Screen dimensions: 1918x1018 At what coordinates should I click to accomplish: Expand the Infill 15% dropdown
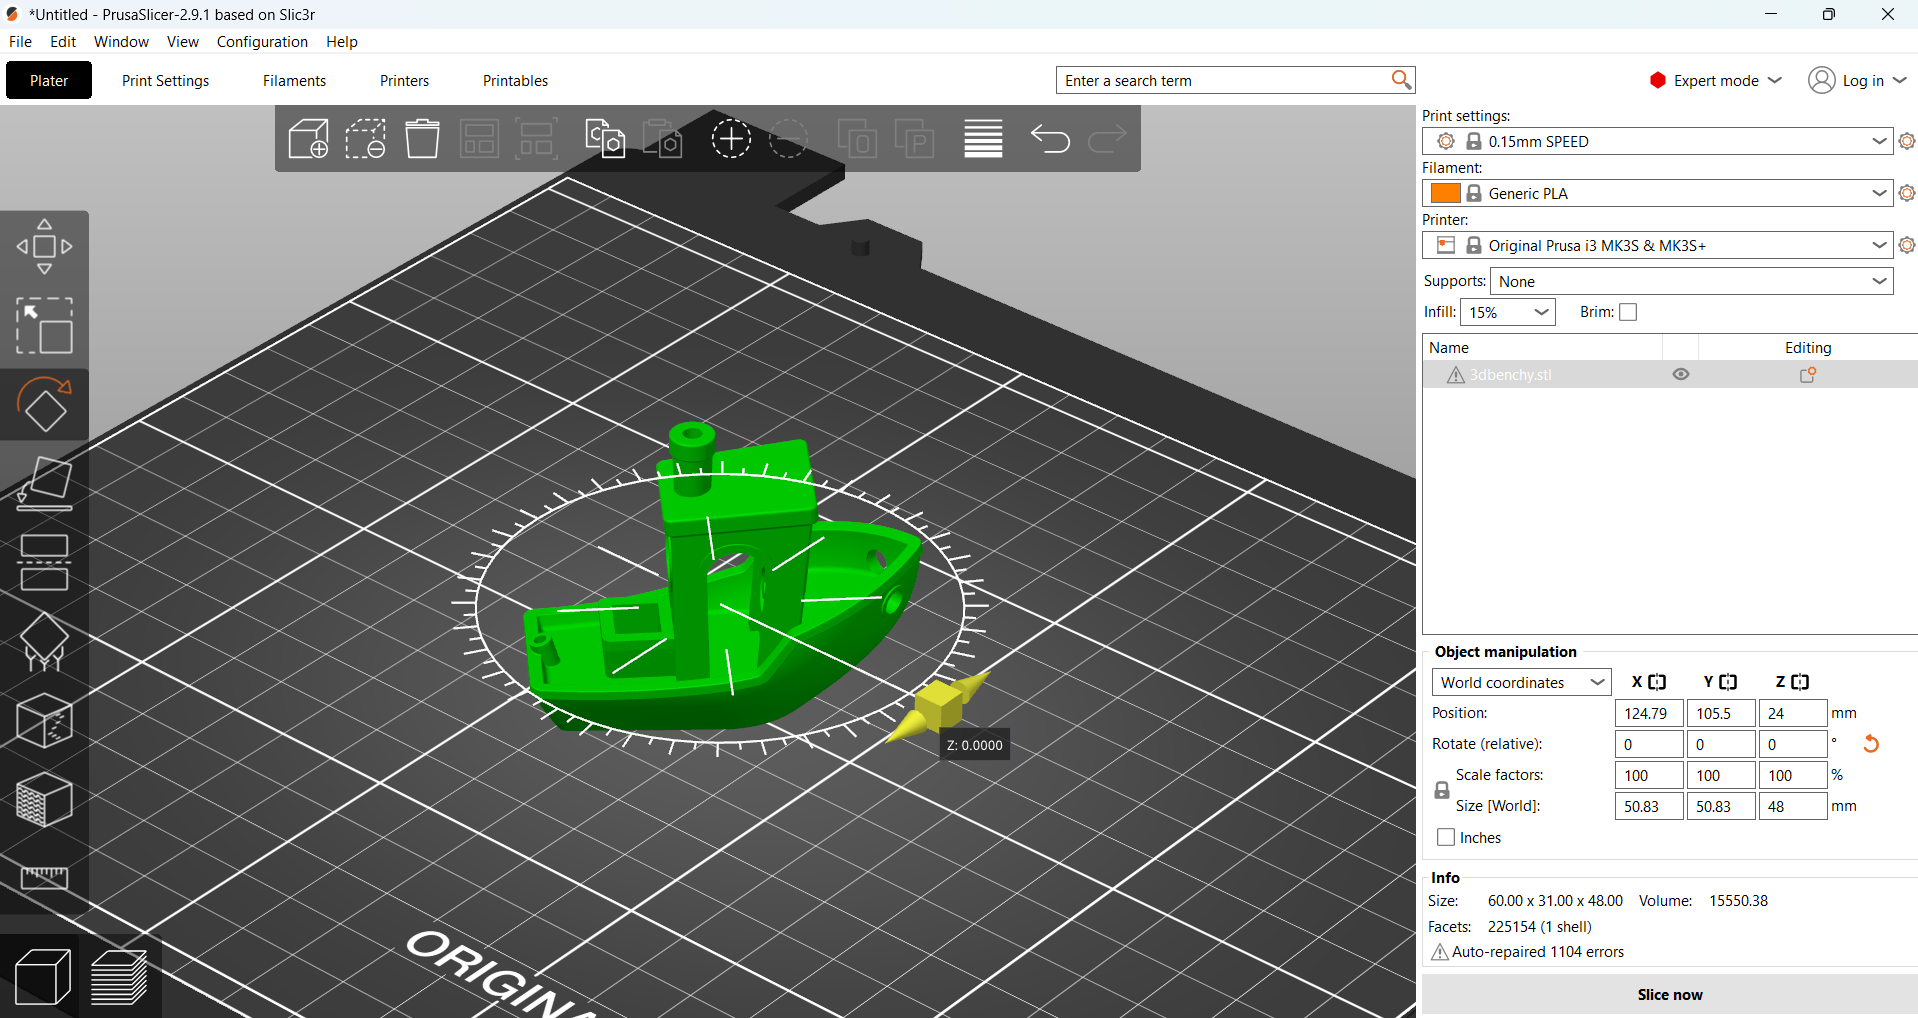click(1508, 312)
